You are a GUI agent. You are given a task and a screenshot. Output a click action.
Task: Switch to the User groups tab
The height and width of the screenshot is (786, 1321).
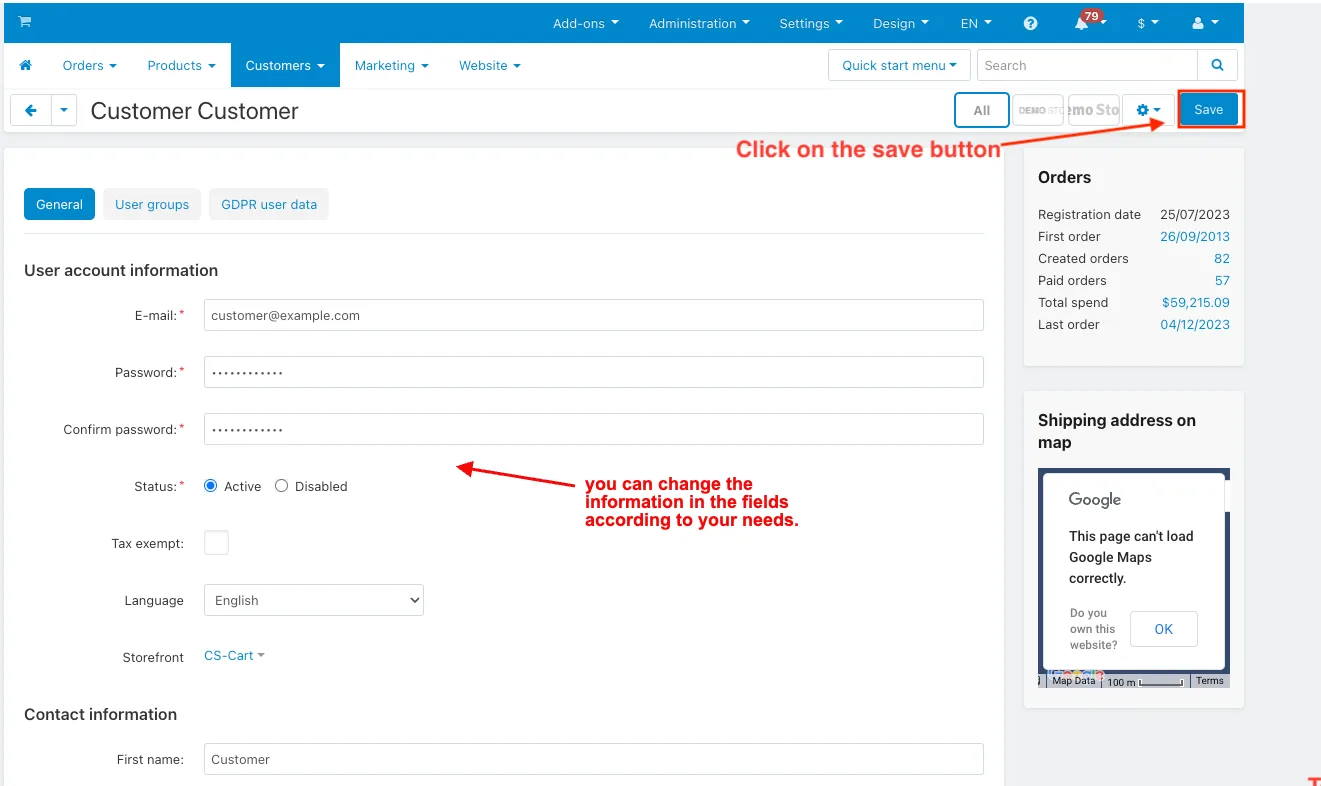click(152, 204)
